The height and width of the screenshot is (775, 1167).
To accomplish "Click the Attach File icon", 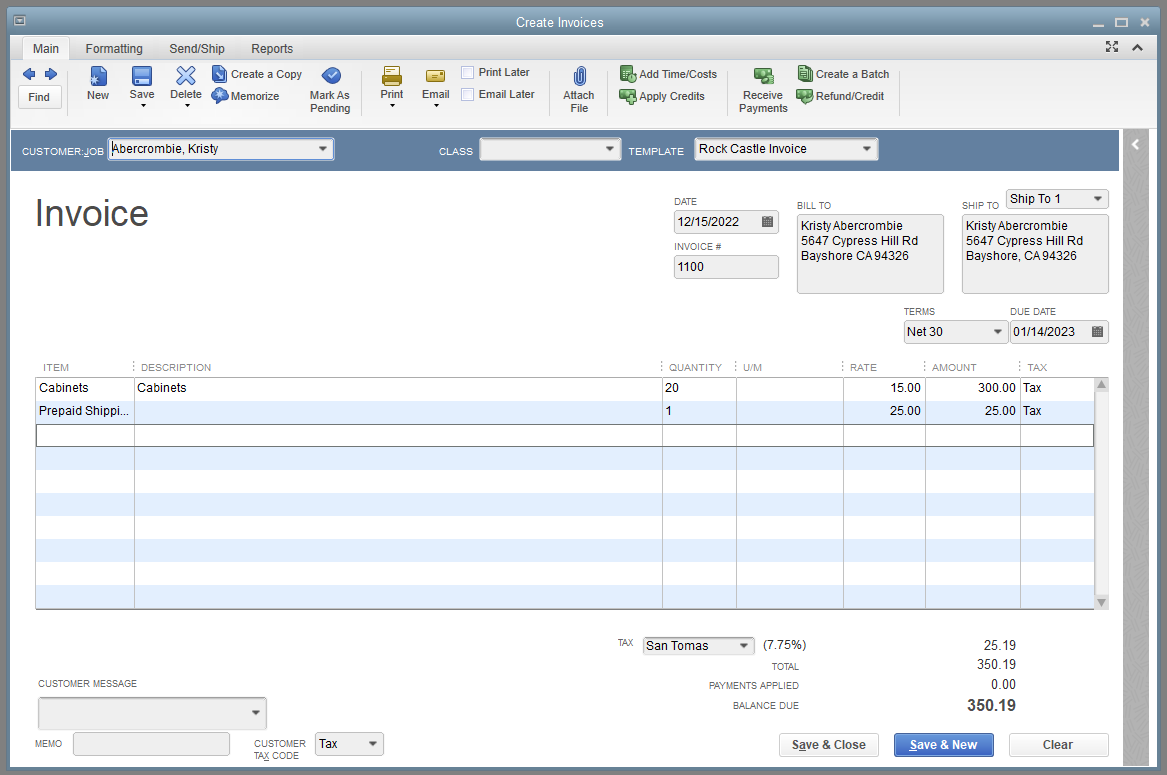I will click(x=579, y=85).
